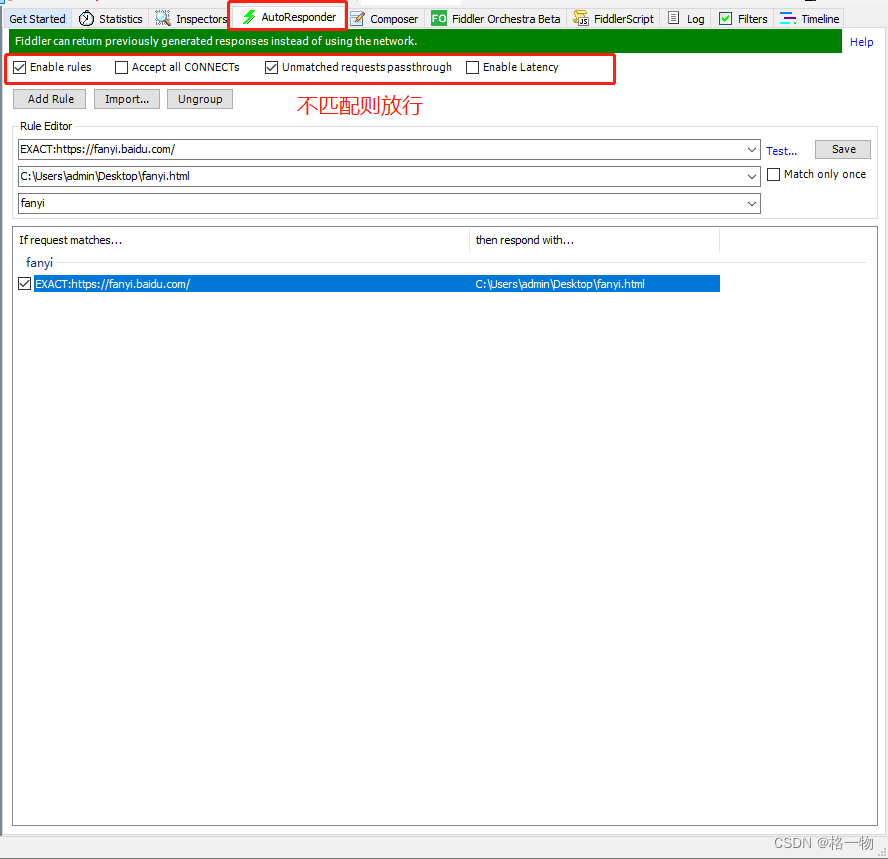Image resolution: width=888 pixels, height=859 pixels.
Task: Expand the response file path dropdown
Action: coord(752,177)
